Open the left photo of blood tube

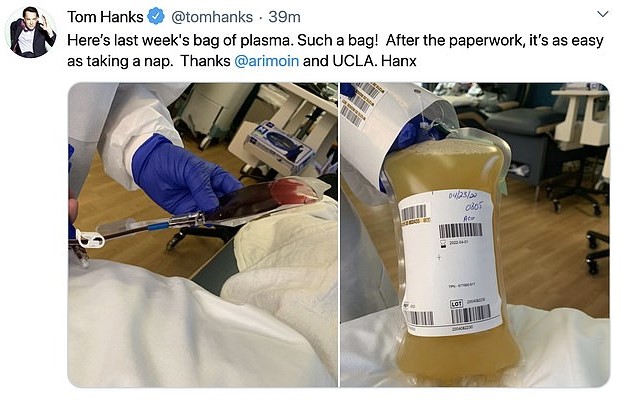click(x=203, y=234)
